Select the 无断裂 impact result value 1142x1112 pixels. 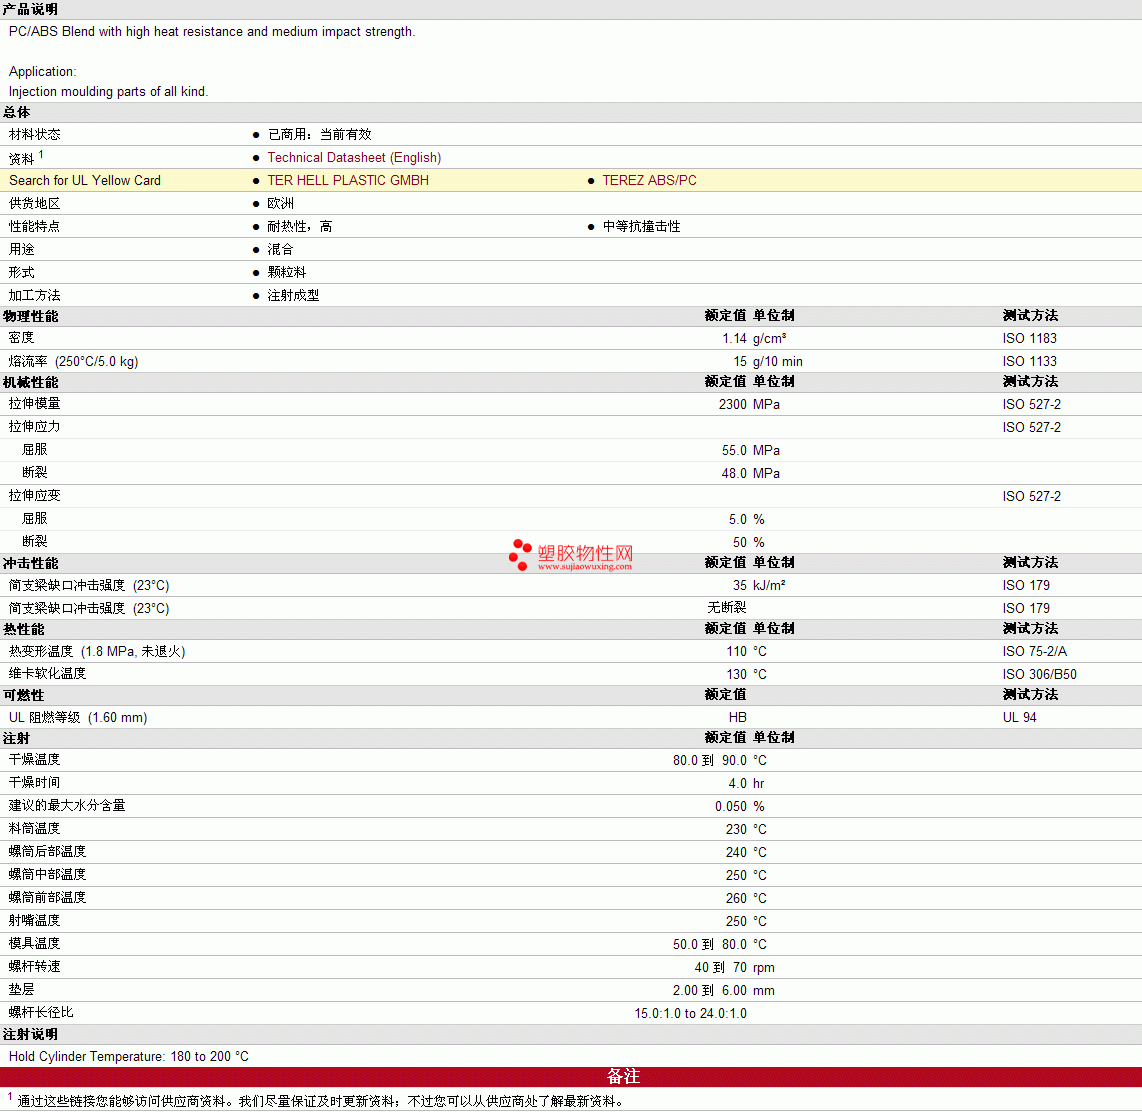click(727, 607)
